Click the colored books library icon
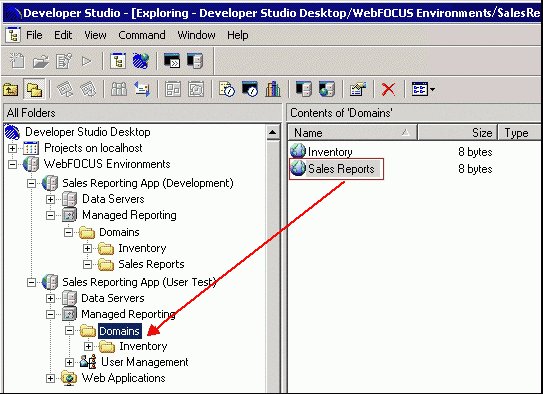 (273, 89)
